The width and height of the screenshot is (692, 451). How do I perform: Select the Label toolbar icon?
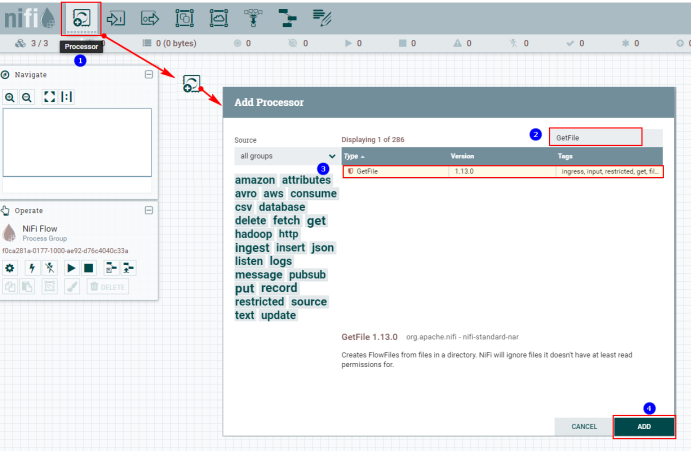pos(322,18)
